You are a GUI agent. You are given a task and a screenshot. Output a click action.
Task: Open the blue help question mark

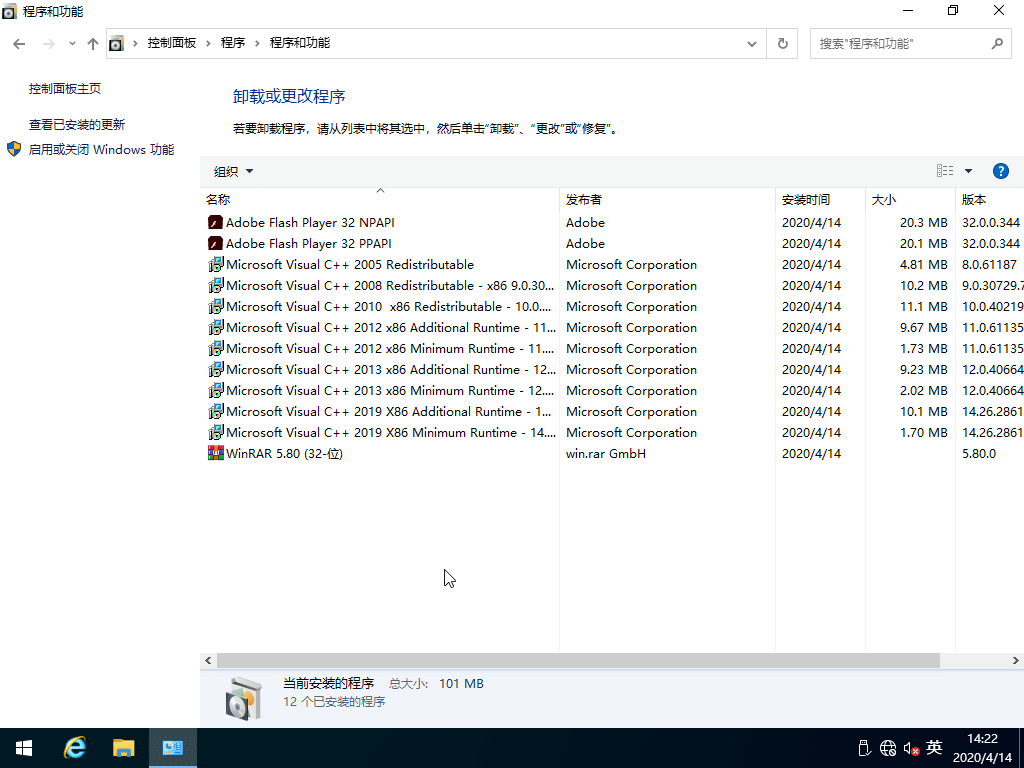(x=1000, y=171)
